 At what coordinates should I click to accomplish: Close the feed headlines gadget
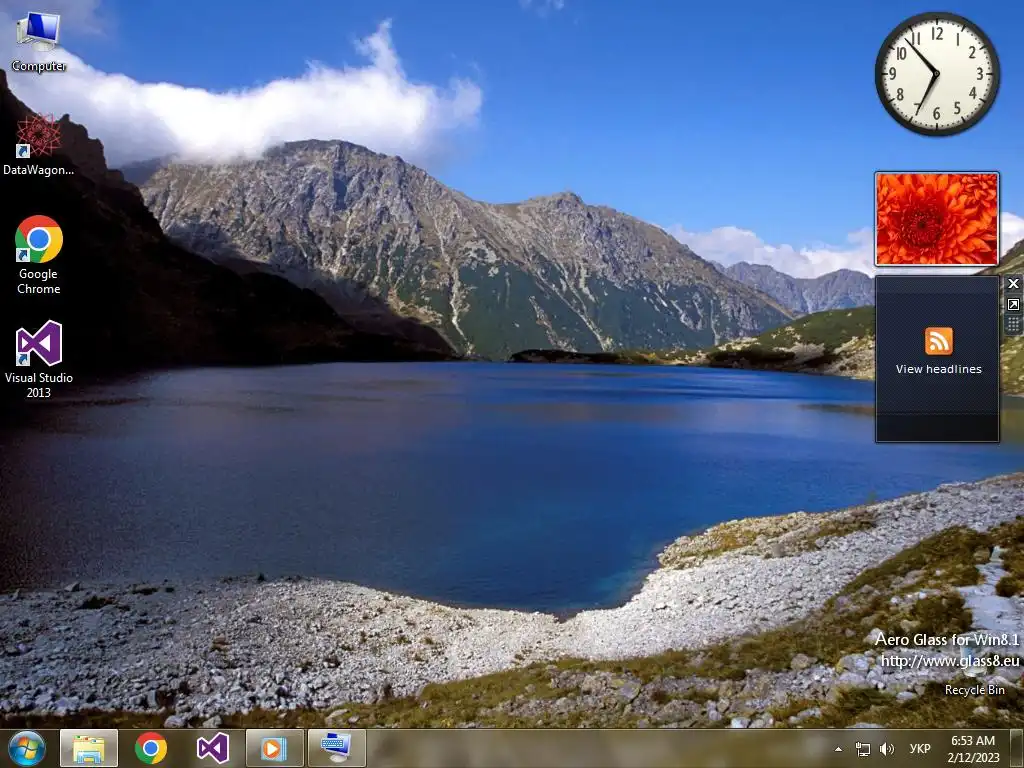pos(1013,283)
